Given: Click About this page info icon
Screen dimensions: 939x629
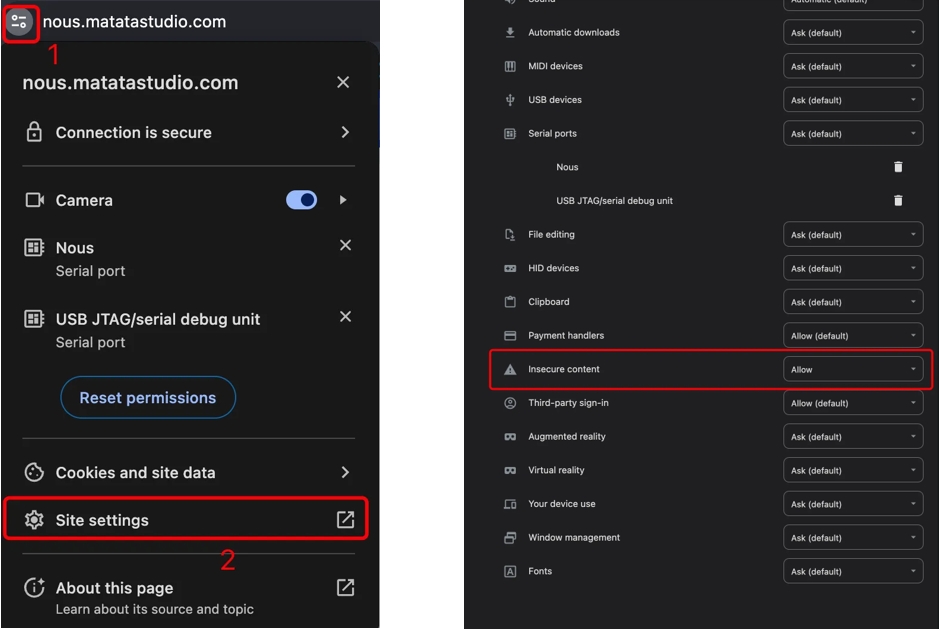Looking at the screenshot, I should coord(34,587).
